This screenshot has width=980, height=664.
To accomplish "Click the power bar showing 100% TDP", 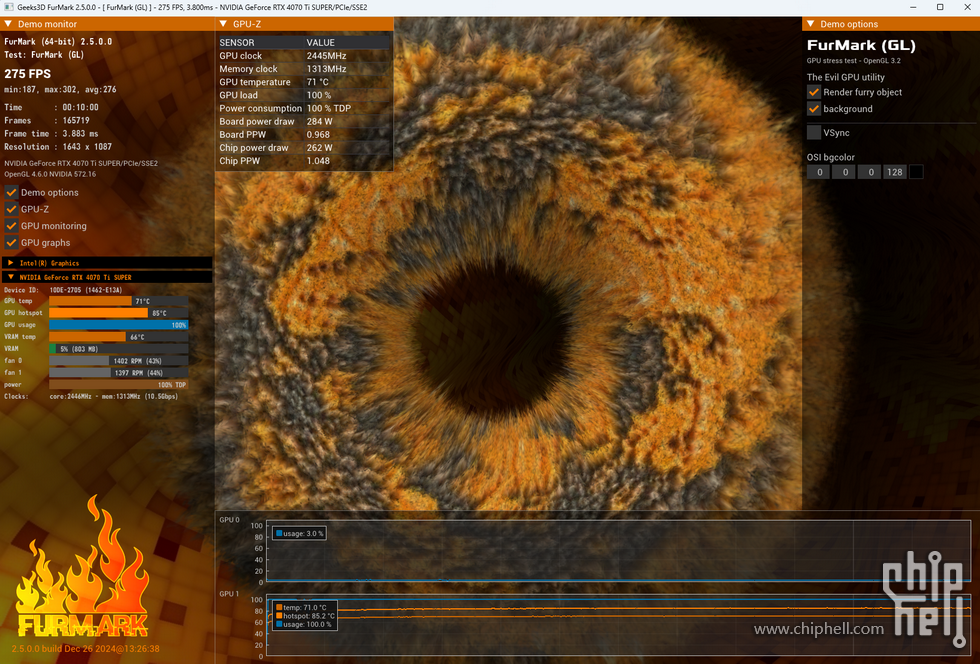I will point(119,385).
